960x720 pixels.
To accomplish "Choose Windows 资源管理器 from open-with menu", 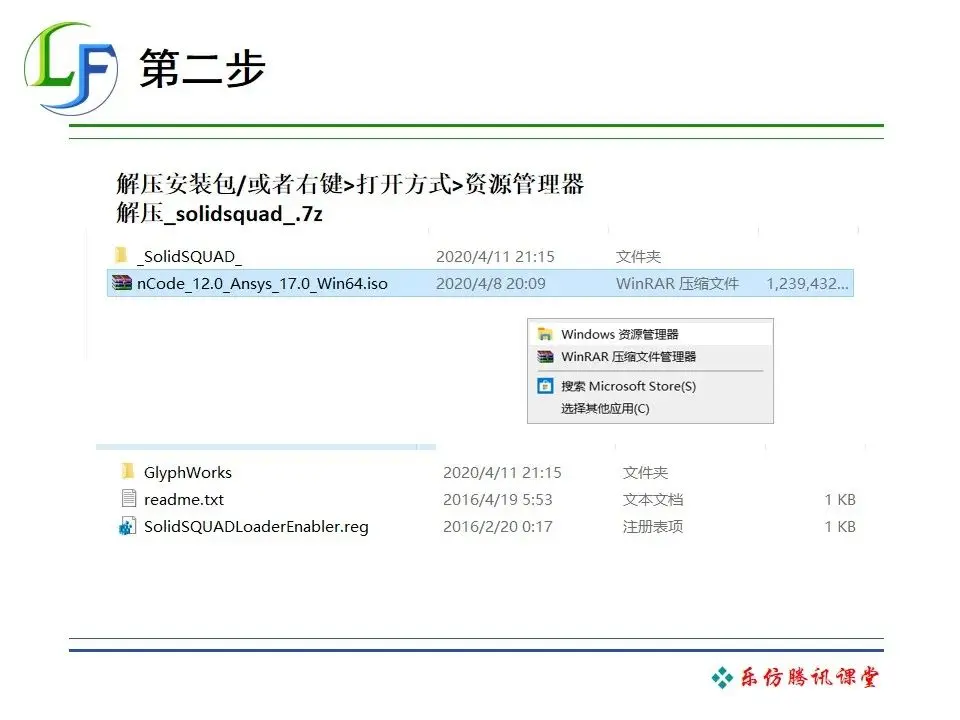I will point(650,334).
